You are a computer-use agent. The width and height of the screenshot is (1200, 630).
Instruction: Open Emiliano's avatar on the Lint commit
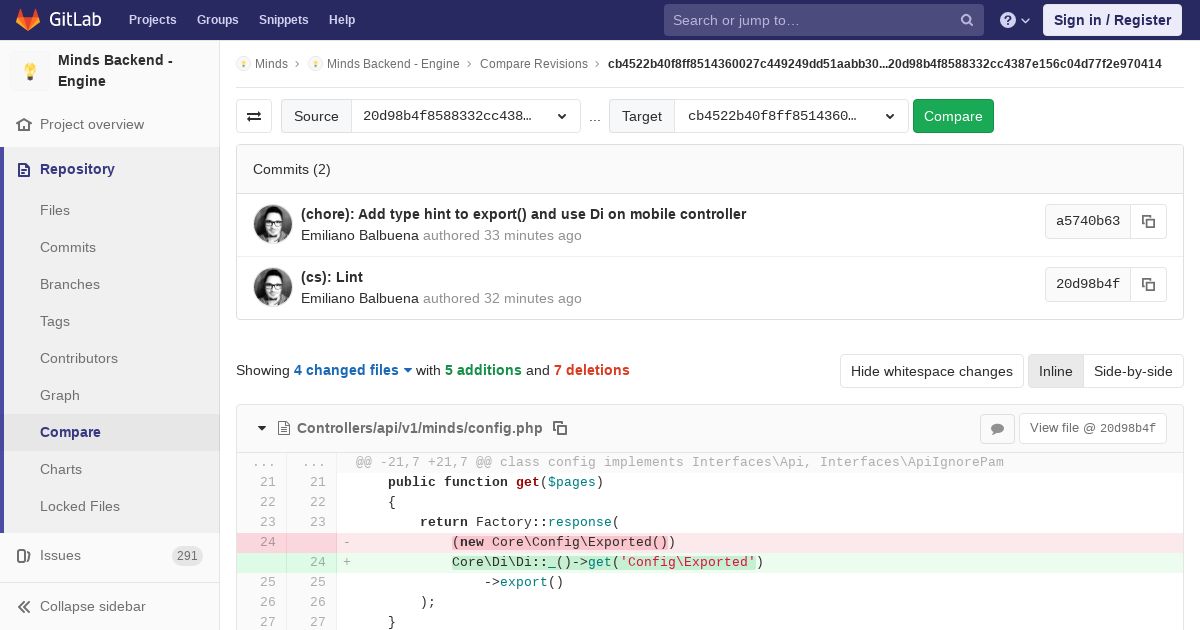coord(273,287)
